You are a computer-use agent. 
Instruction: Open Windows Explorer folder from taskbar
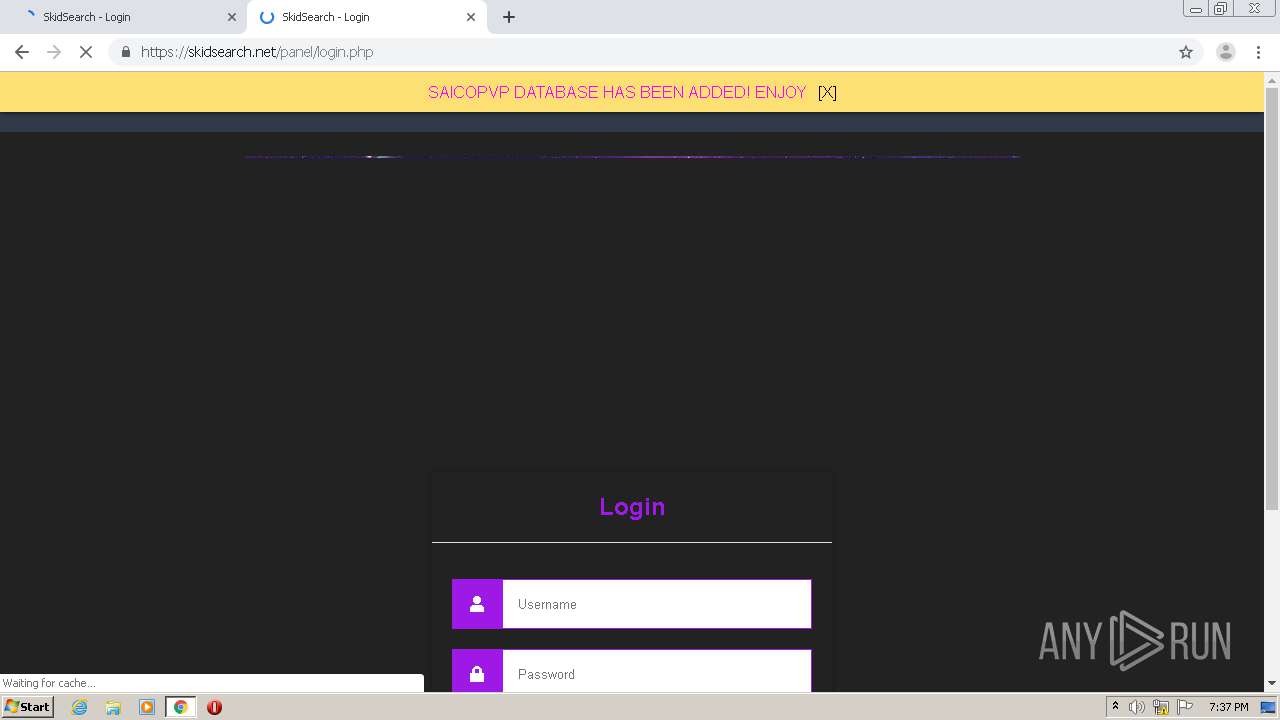pos(113,707)
